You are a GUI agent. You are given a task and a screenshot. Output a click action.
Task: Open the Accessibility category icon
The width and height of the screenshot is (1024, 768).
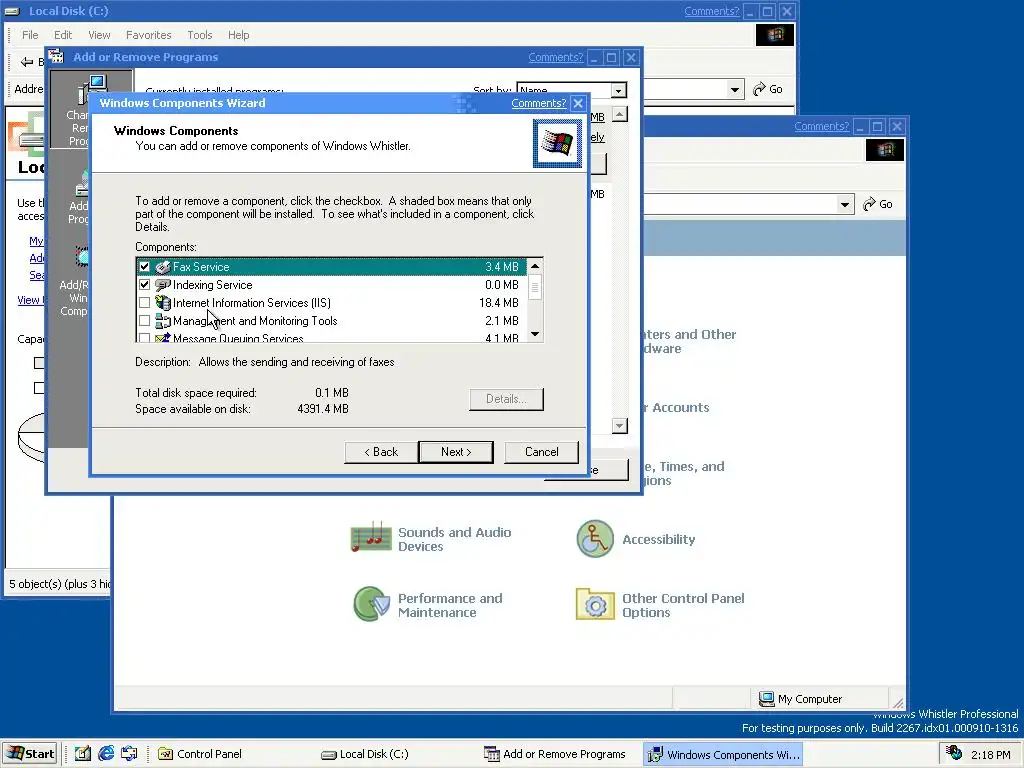pyautogui.click(x=595, y=539)
